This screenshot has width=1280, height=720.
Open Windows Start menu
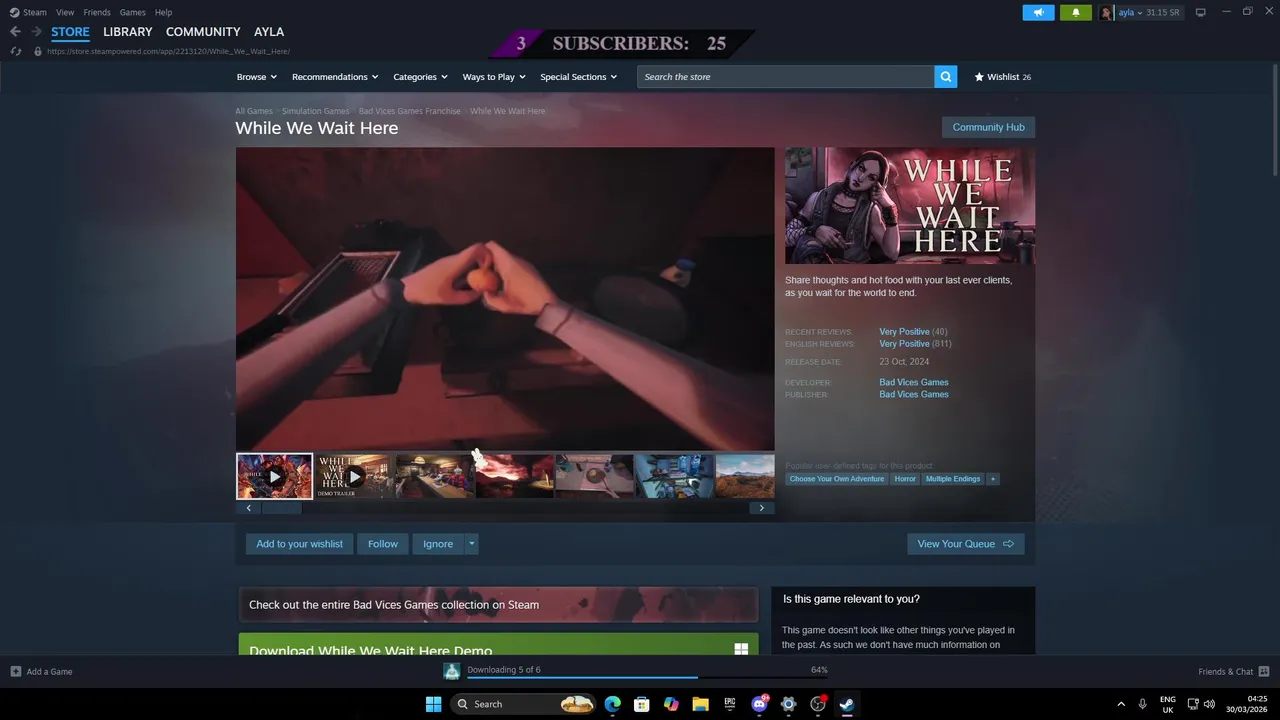pos(433,704)
